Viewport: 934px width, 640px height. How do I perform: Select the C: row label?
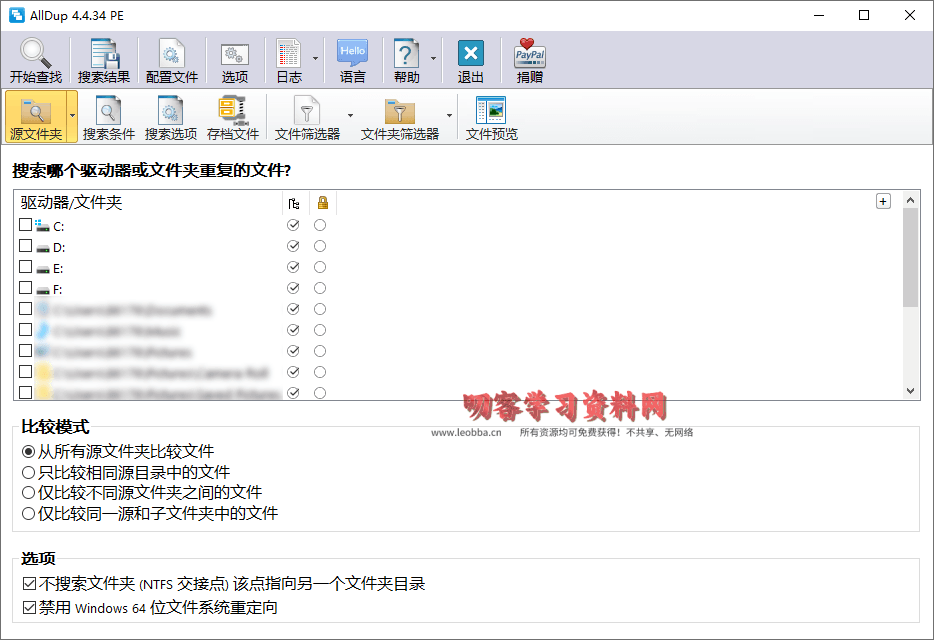click(x=58, y=226)
